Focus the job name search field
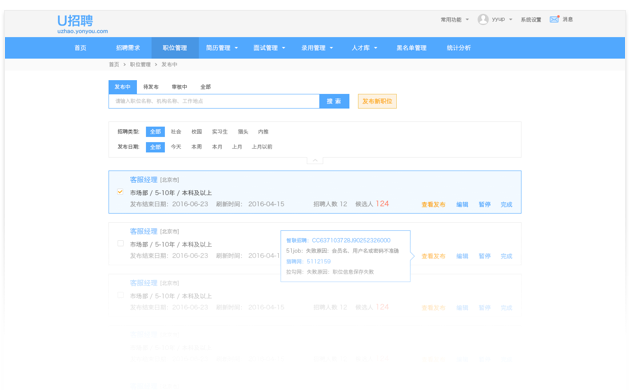630x390 pixels. 214,101
